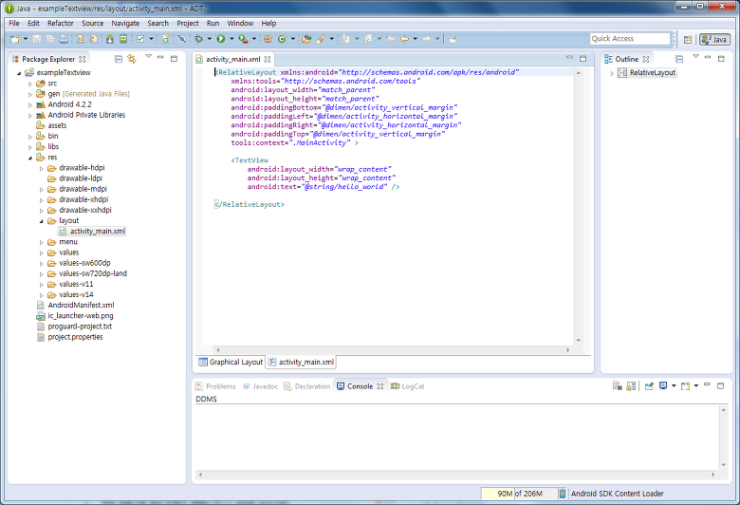The width and height of the screenshot is (740, 505).
Task: Click the Debug bug toolbar icon
Action: [x=199, y=39]
